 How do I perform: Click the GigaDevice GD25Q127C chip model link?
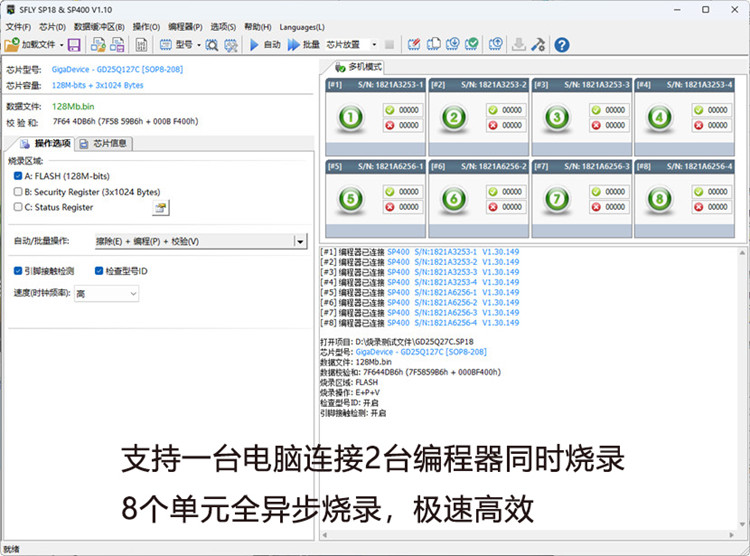click(x=117, y=69)
